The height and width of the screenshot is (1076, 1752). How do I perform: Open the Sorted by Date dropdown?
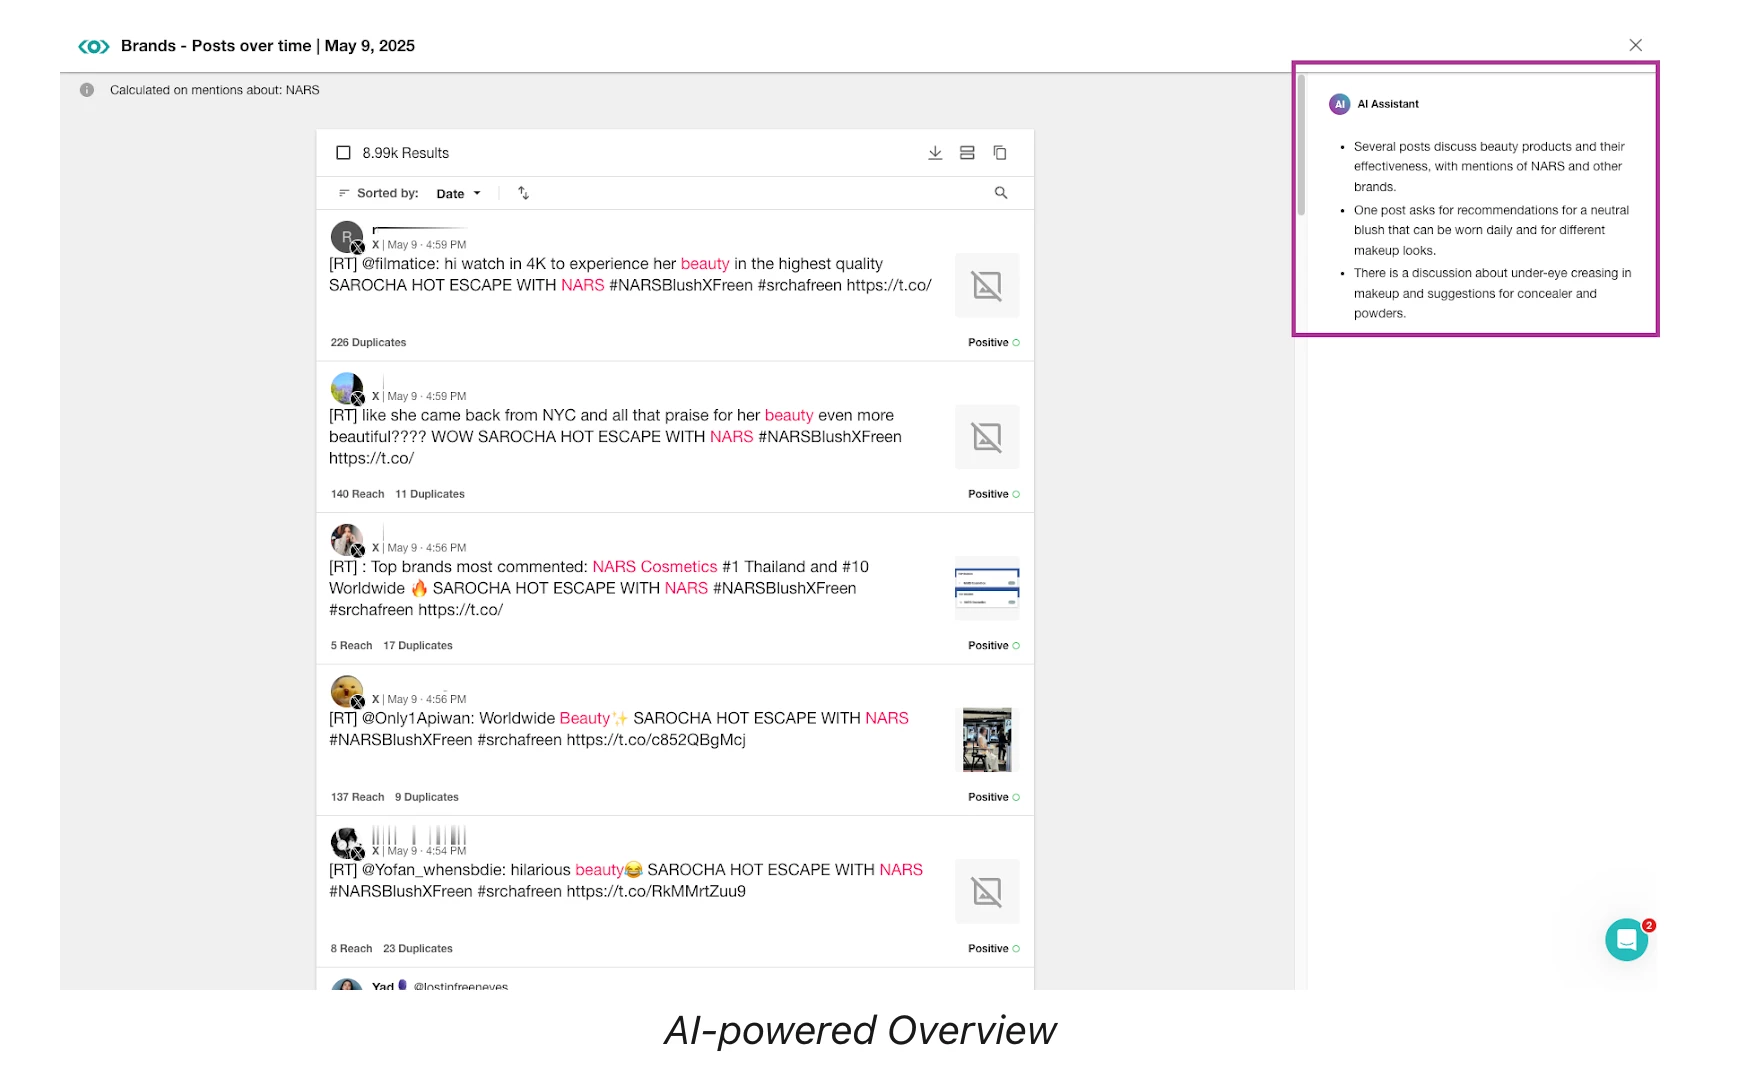(458, 194)
